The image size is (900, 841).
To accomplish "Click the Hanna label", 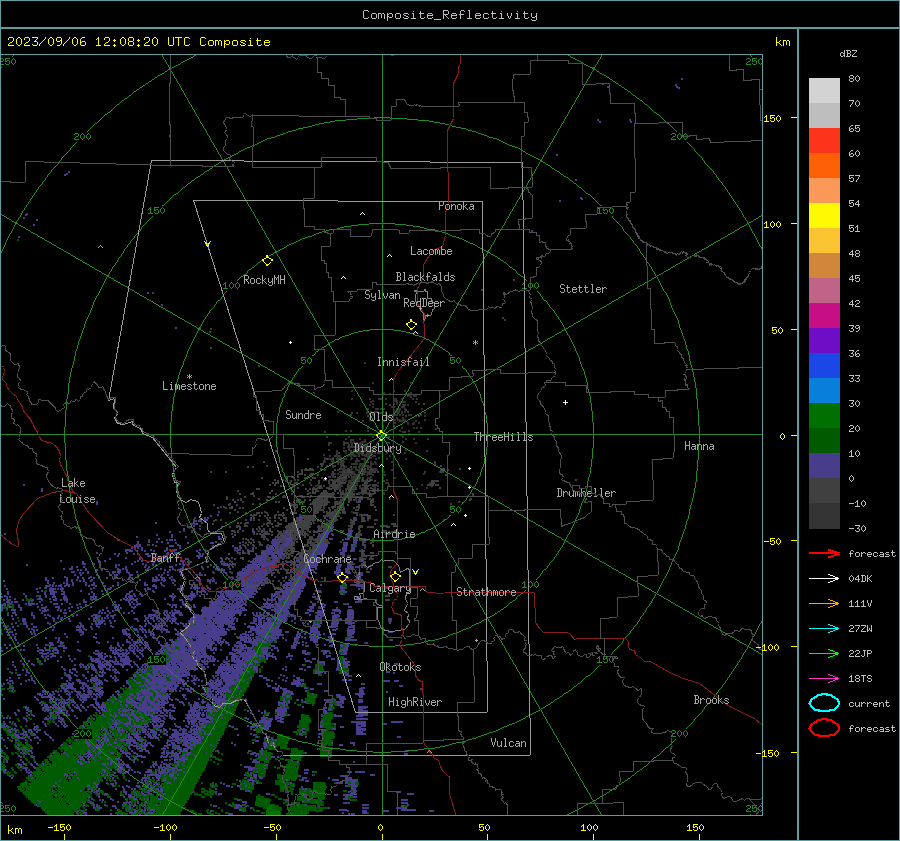I will click(699, 446).
